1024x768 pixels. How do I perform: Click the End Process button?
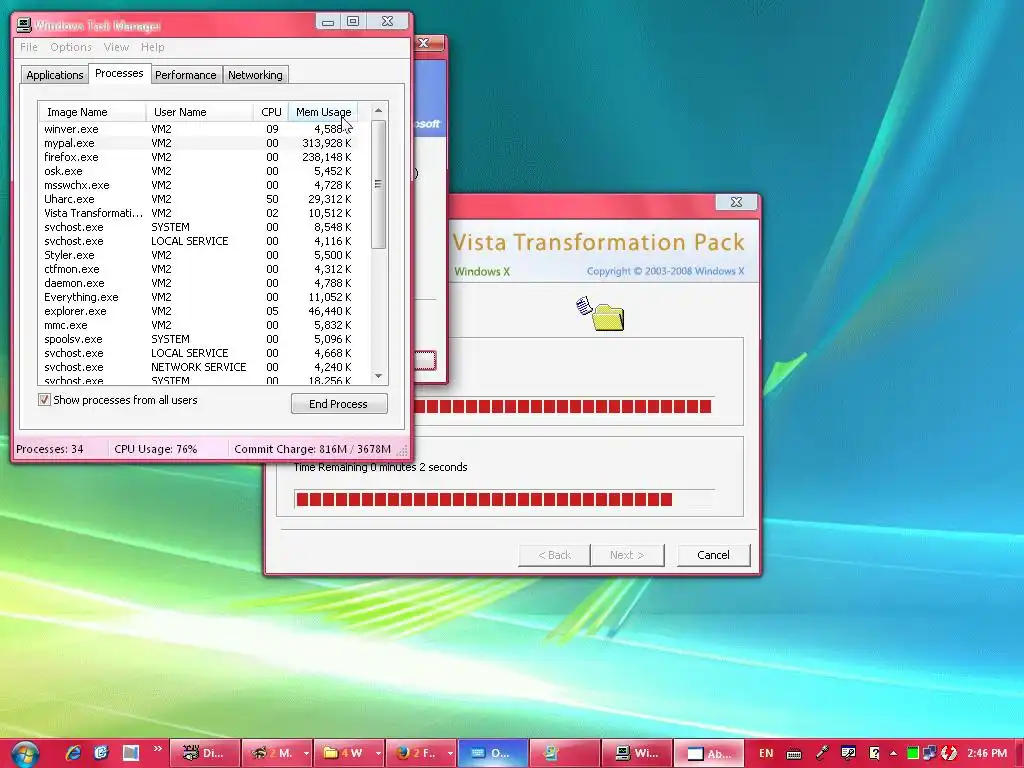coord(339,404)
